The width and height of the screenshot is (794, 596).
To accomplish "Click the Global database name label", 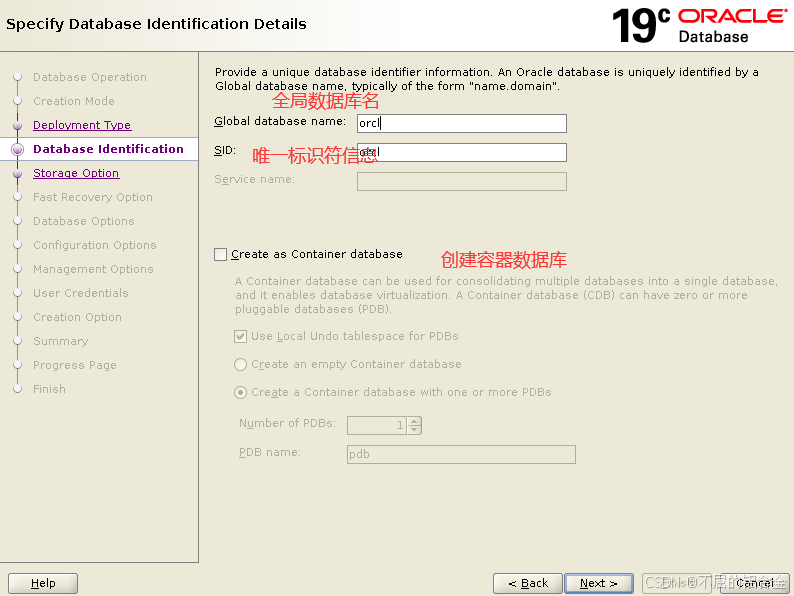I will click(280, 122).
